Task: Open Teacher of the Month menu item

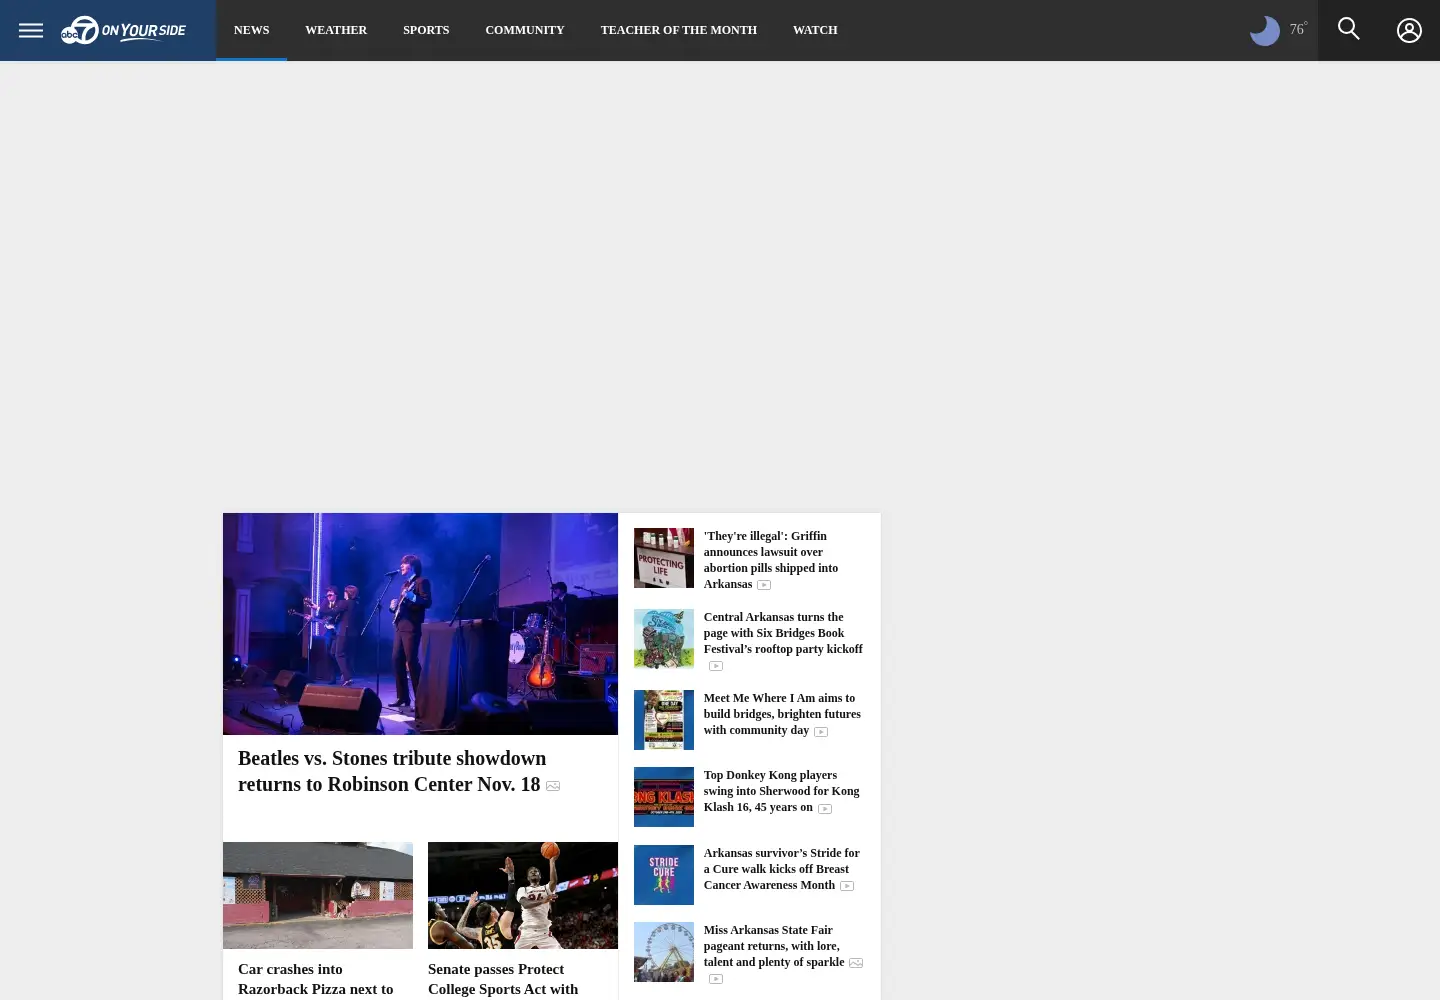Action: click(x=679, y=30)
